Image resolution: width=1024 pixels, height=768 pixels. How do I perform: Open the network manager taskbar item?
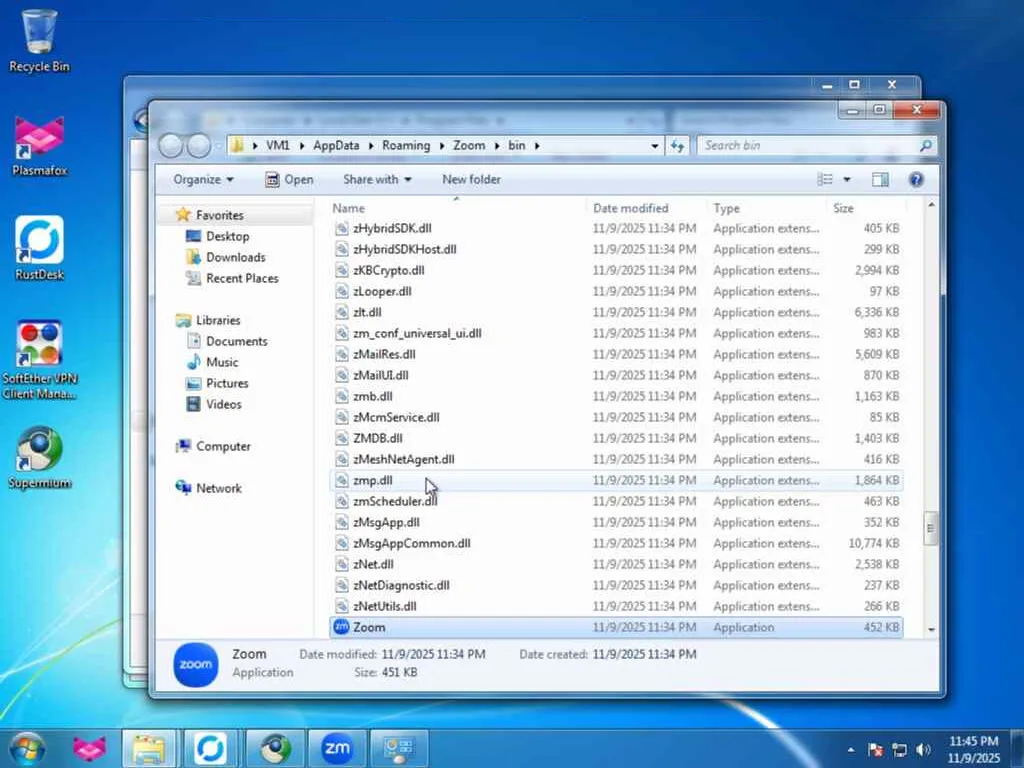[398, 748]
